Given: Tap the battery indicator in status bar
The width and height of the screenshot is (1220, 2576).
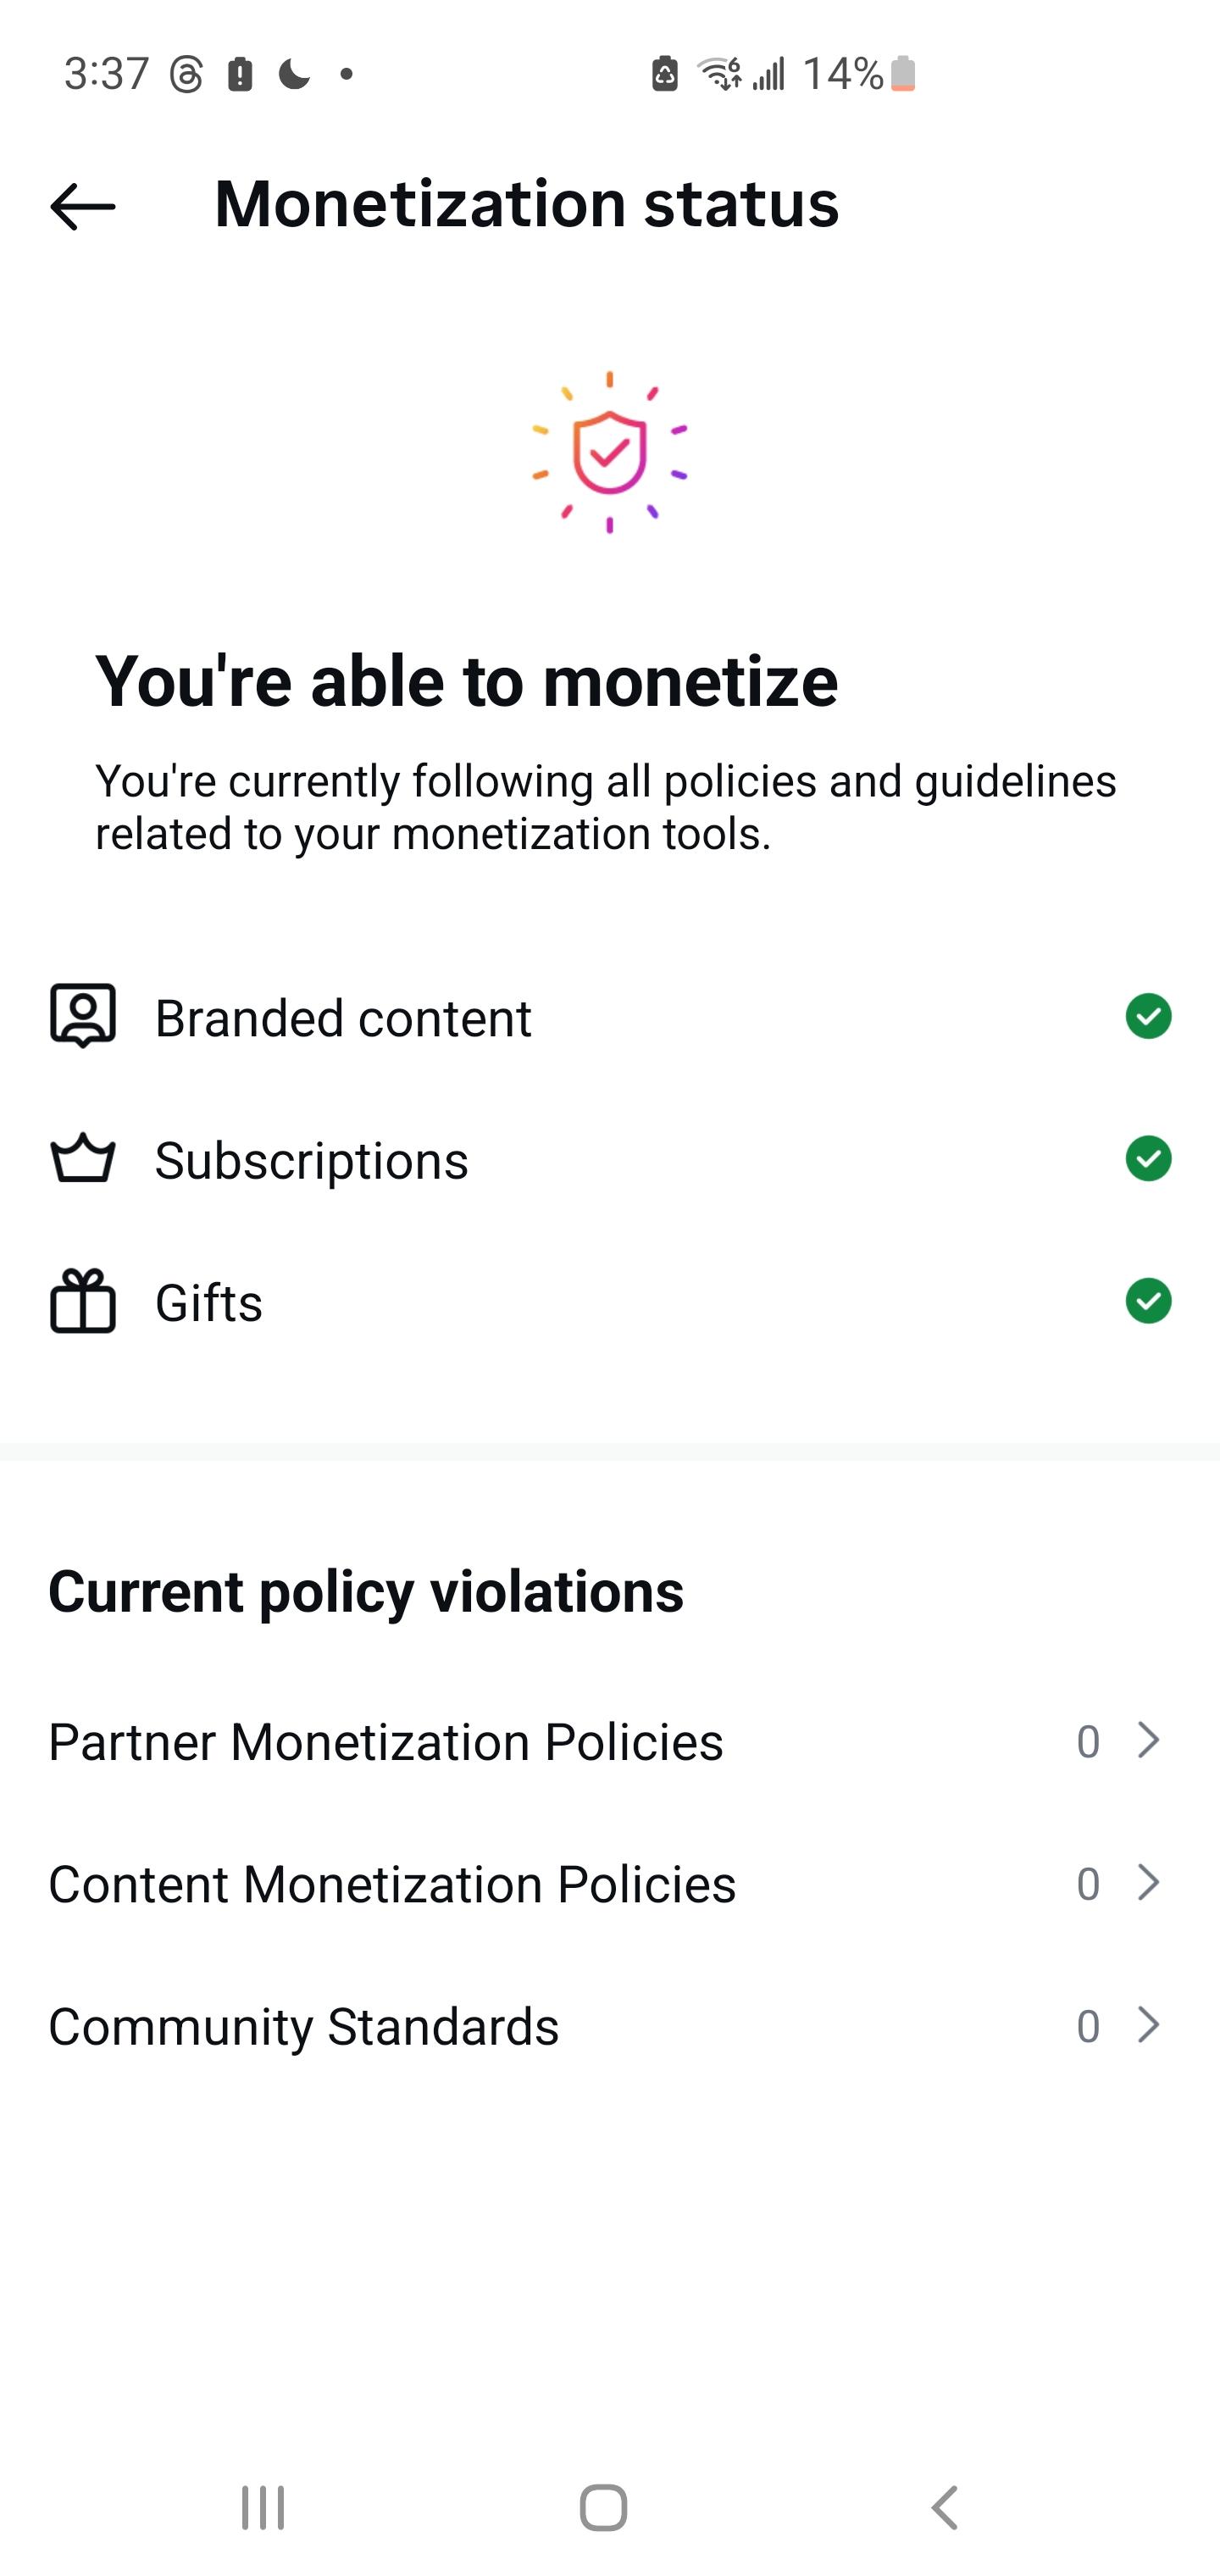Looking at the screenshot, I should 902,74.
